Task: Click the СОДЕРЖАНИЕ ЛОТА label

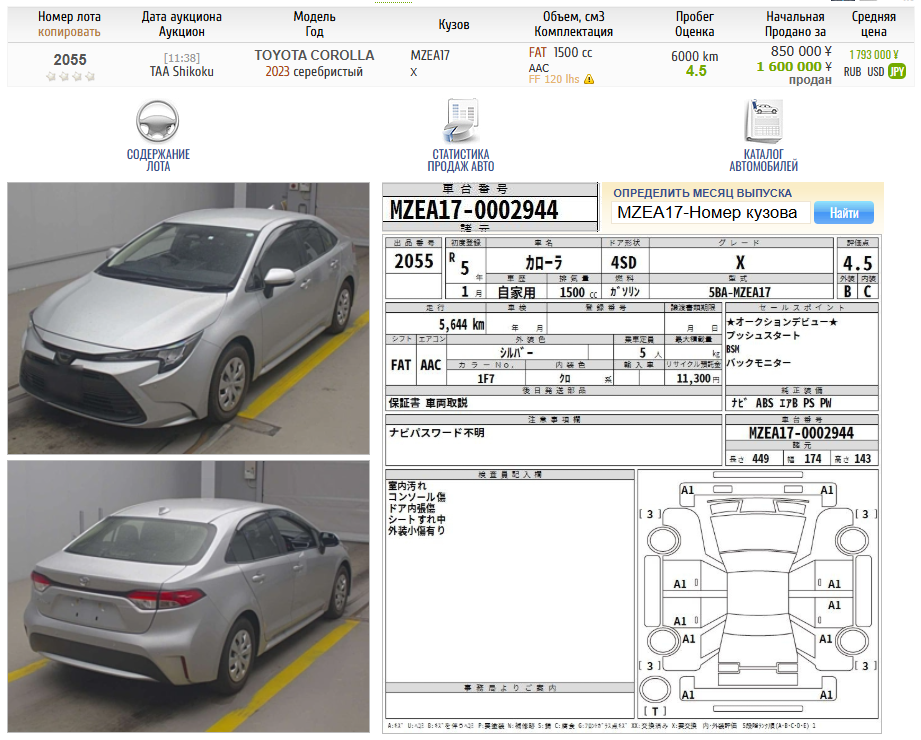Action: click(x=158, y=160)
